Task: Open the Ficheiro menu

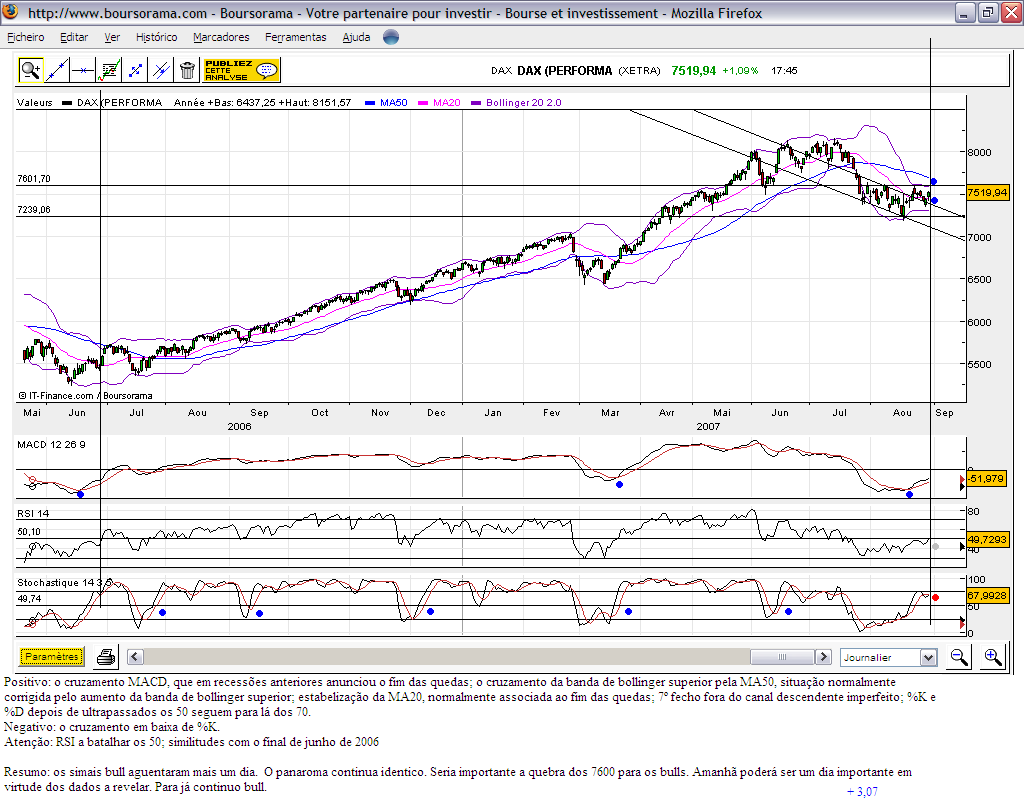Action: click(x=25, y=37)
